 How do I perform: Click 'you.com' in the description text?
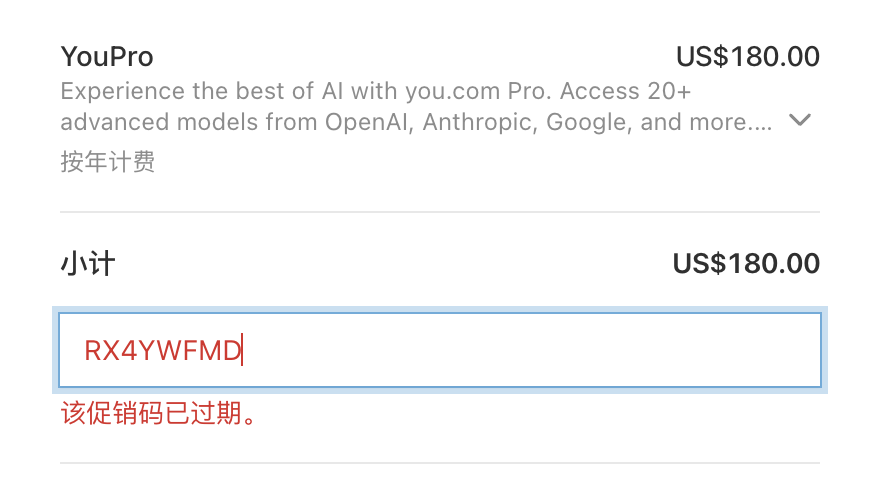pyautogui.click(x=453, y=91)
